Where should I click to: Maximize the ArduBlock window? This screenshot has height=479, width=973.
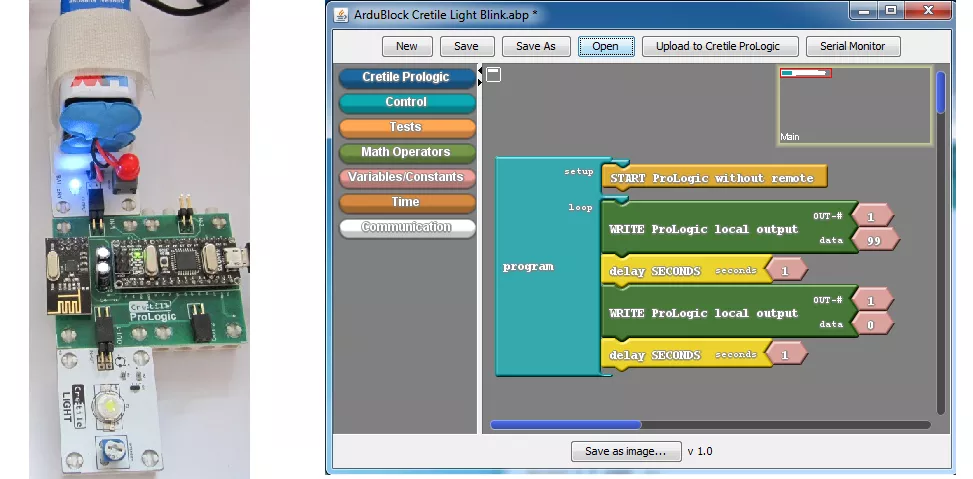click(x=891, y=10)
